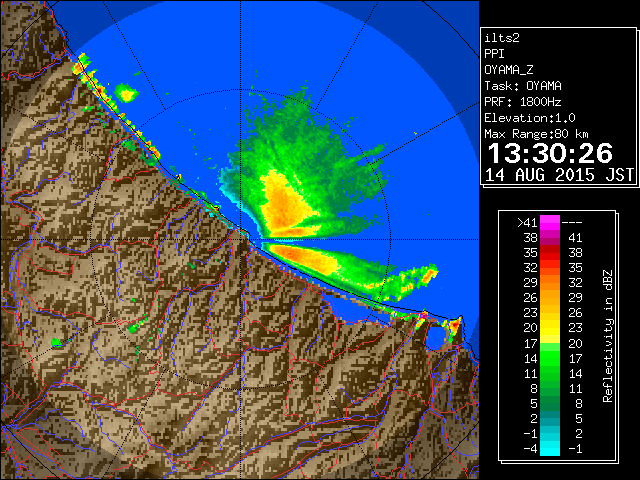Select the 'Elevation:1.0' text
The height and width of the screenshot is (480, 640).
point(530,118)
